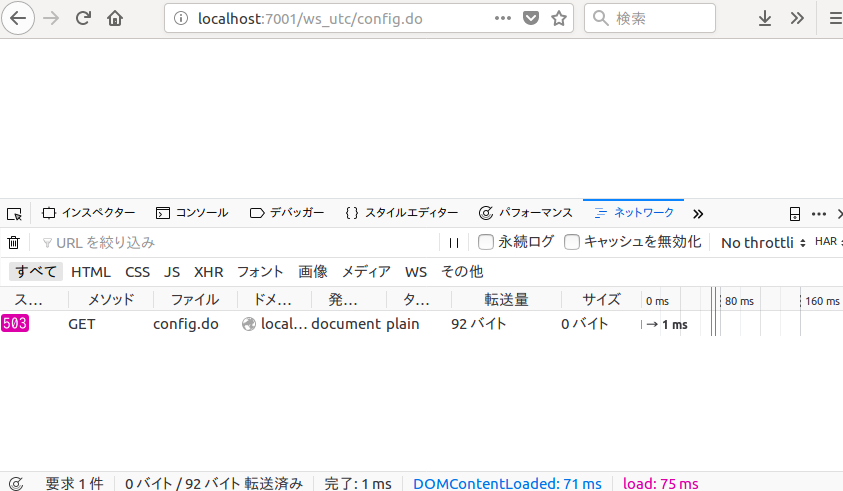Select the ネットワーク tab
Viewport: 843px width, 491px height.
[634, 213]
